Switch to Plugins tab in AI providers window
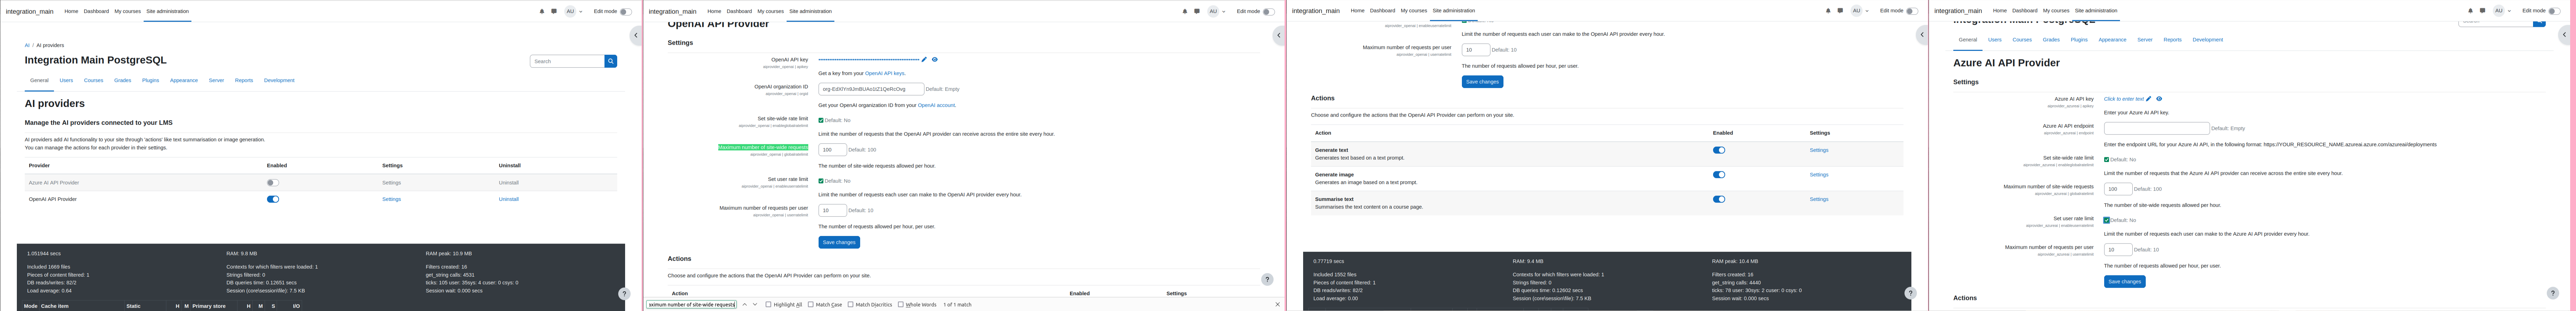 (x=150, y=80)
